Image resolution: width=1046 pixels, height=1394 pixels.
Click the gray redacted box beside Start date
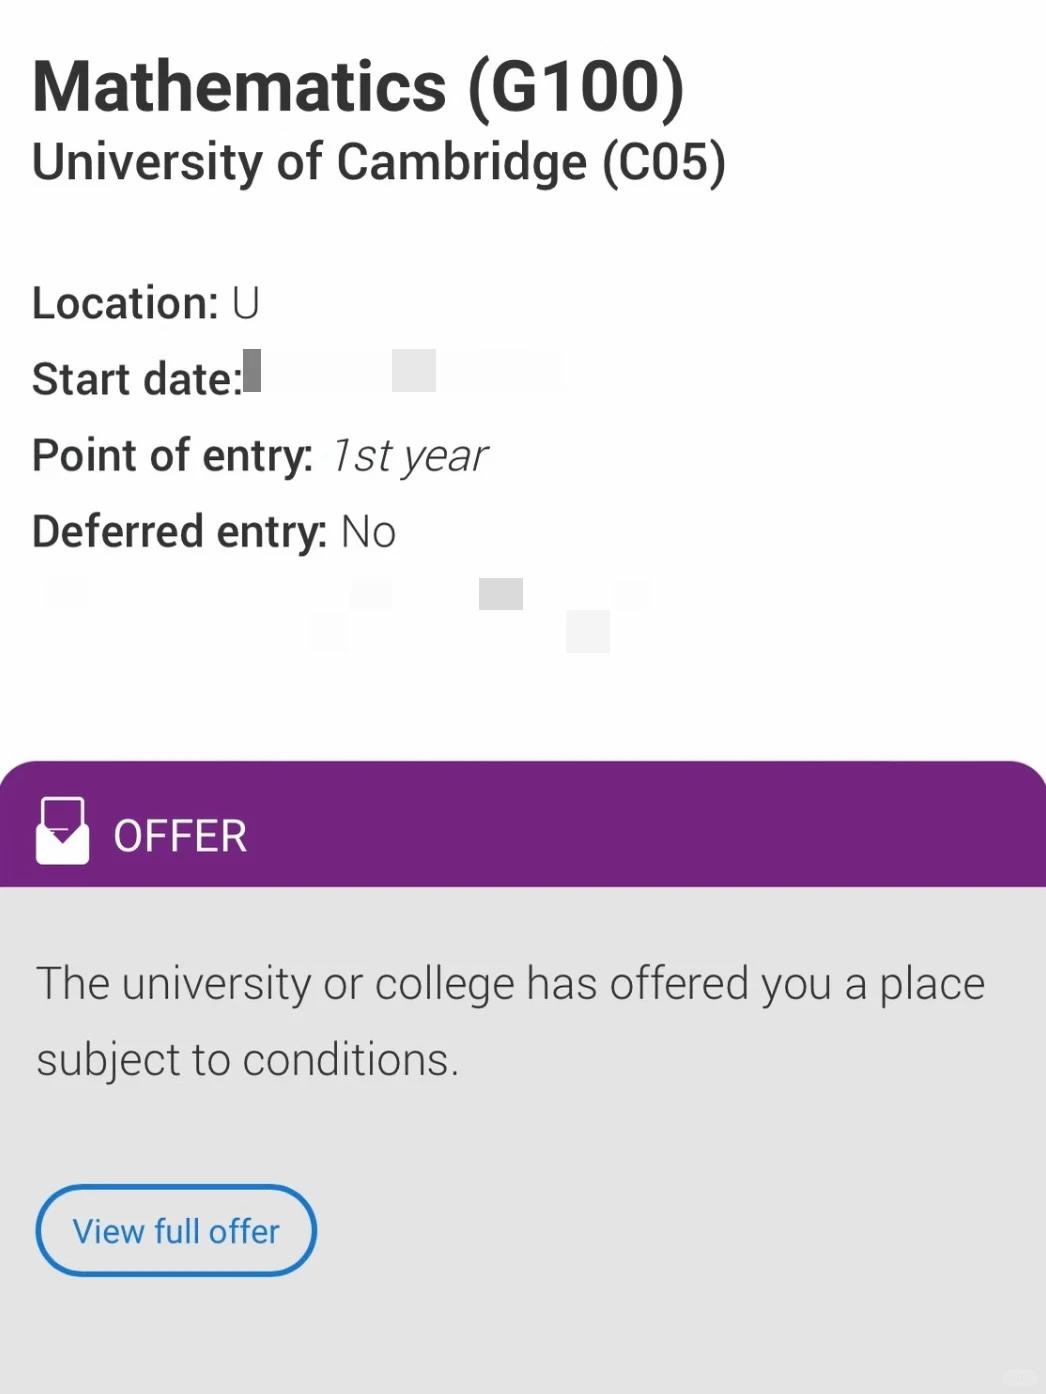pyautogui.click(x=414, y=370)
